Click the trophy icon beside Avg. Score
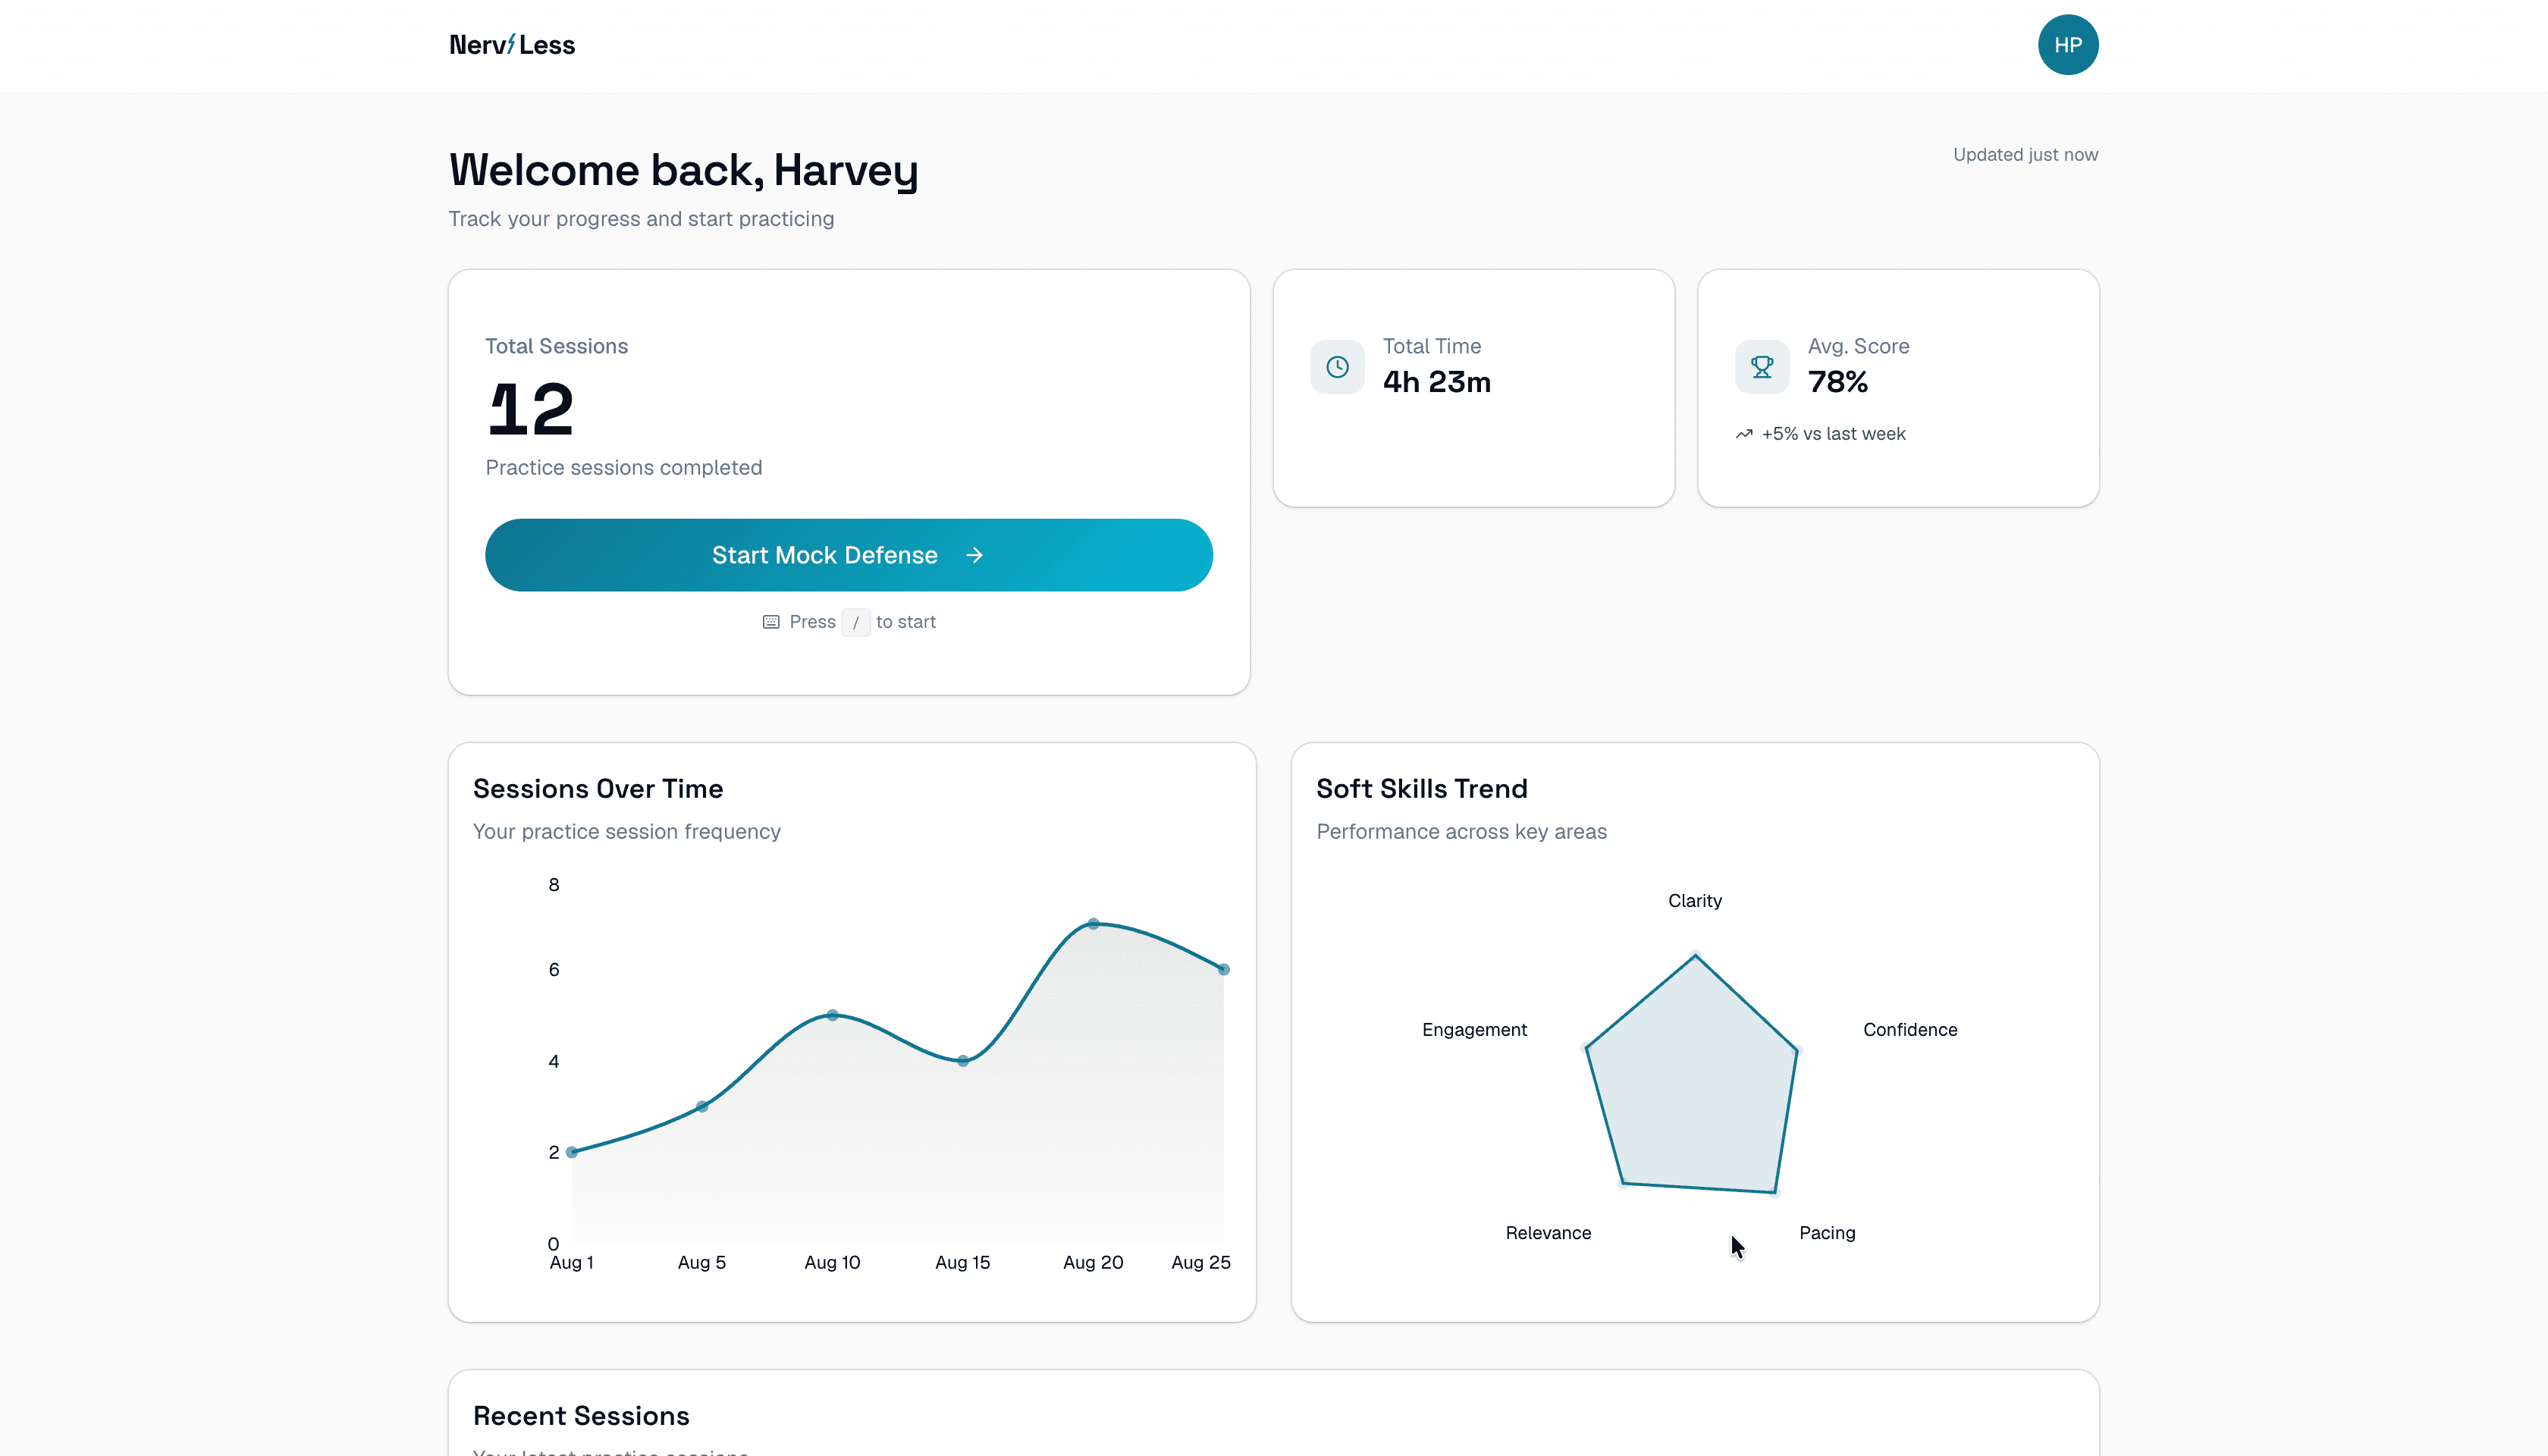The height and width of the screenshot is (1456, 2548). coord(1762,367)
